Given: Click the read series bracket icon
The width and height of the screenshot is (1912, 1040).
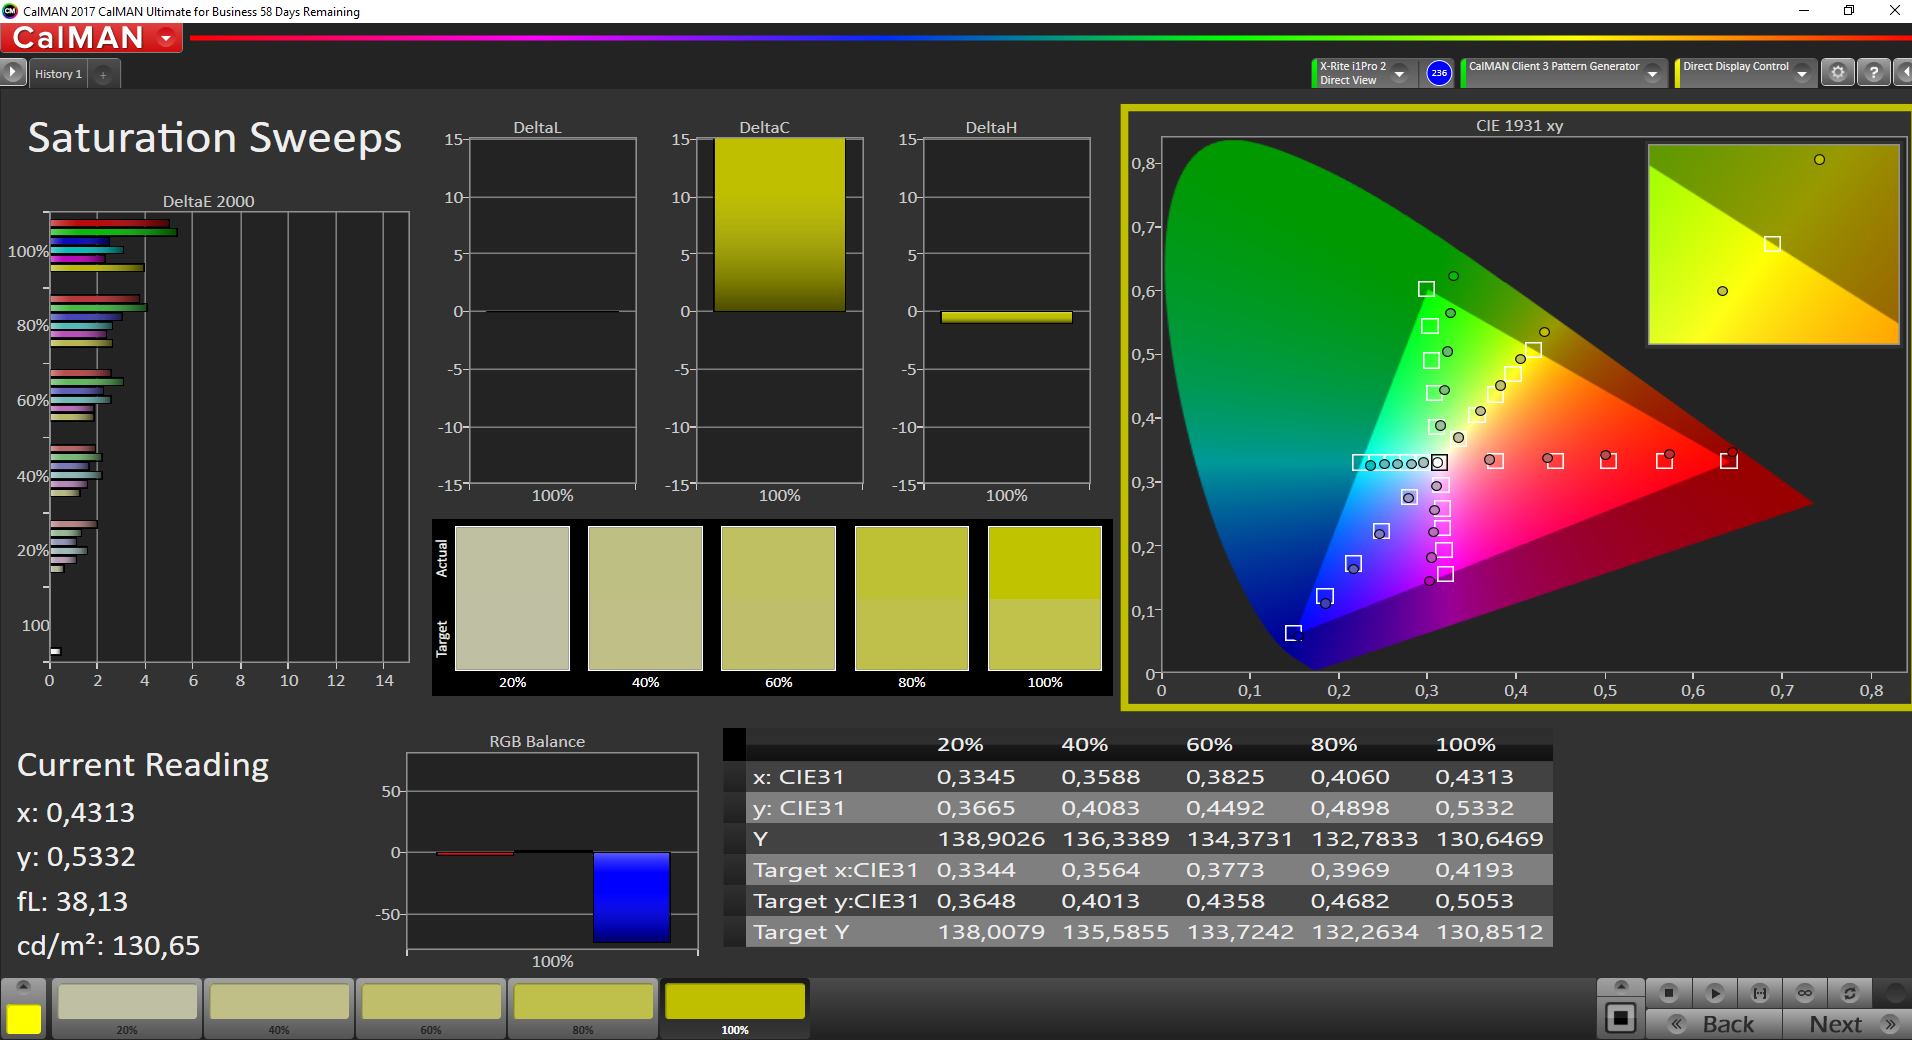Looking at the screenshot, I should pos(1760,993).
